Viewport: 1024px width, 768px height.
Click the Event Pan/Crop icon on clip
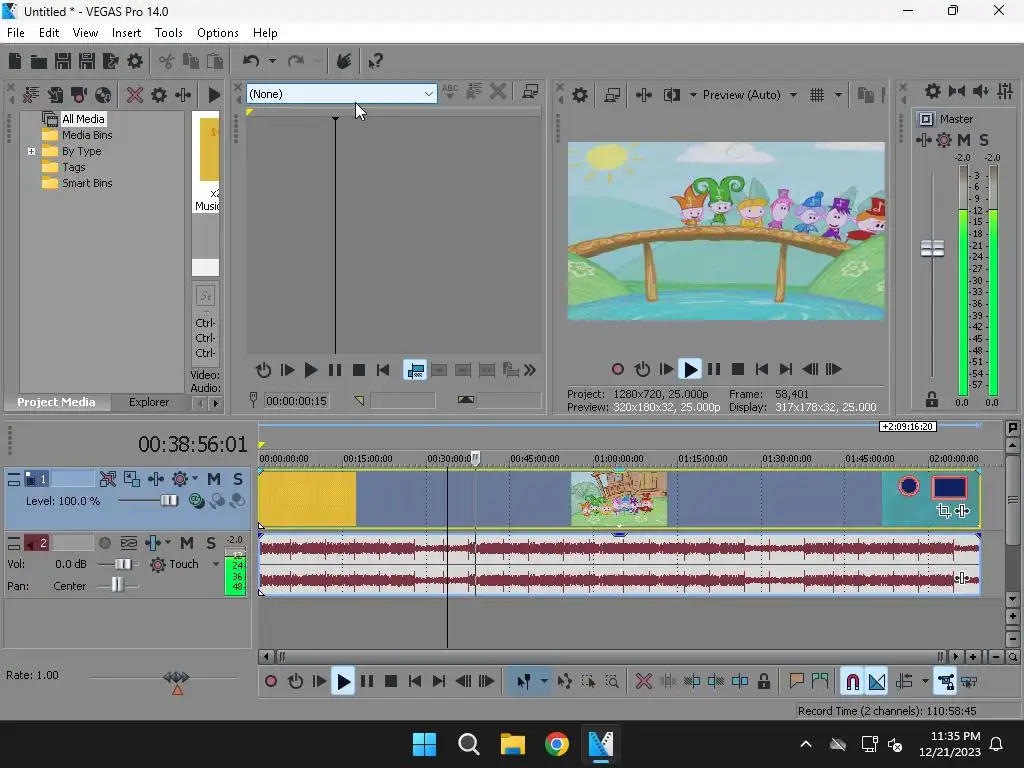[943, 511]
